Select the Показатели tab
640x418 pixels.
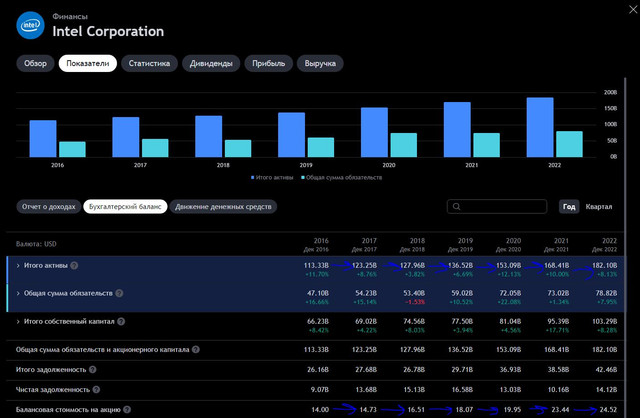88,63
